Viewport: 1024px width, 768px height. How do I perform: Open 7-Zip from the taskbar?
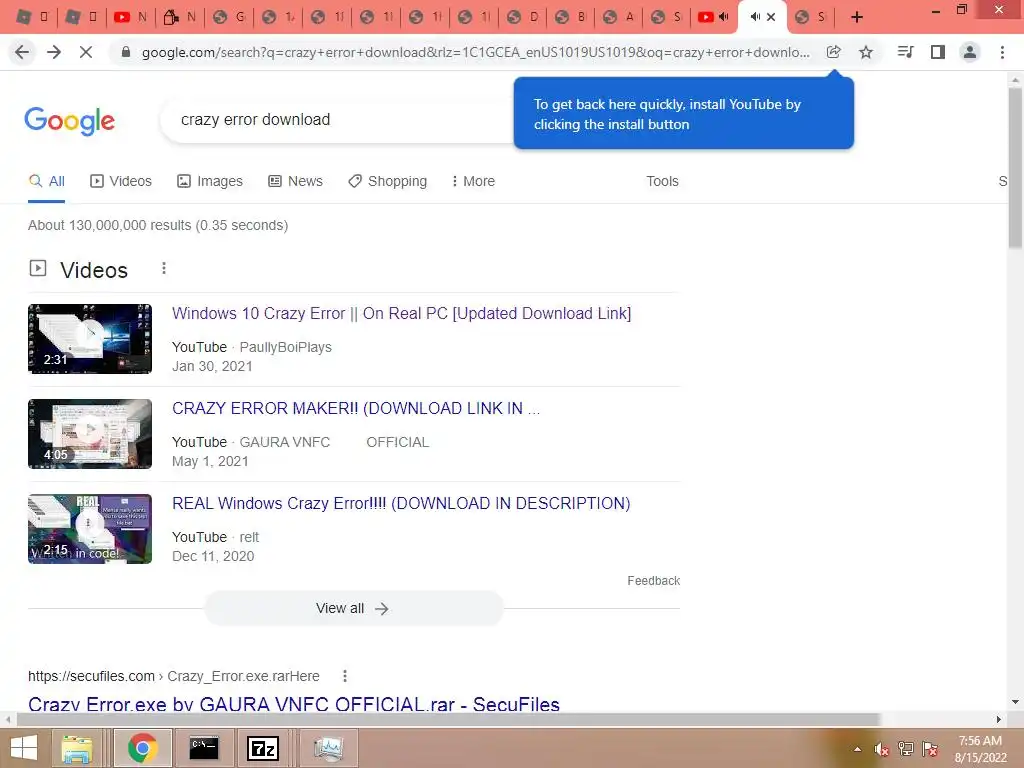click(x=264, y=748)
